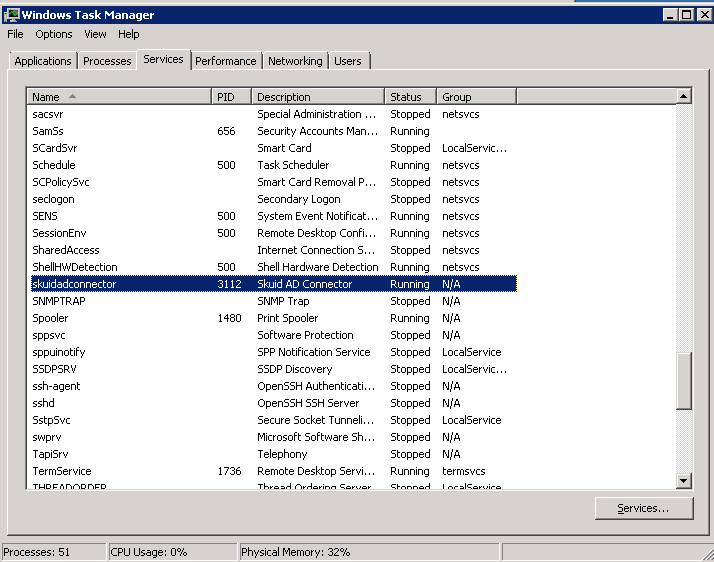This screenshot has width=714, height=562.
Task: Select the sppuinotify service row
Action: pos(274,352)
